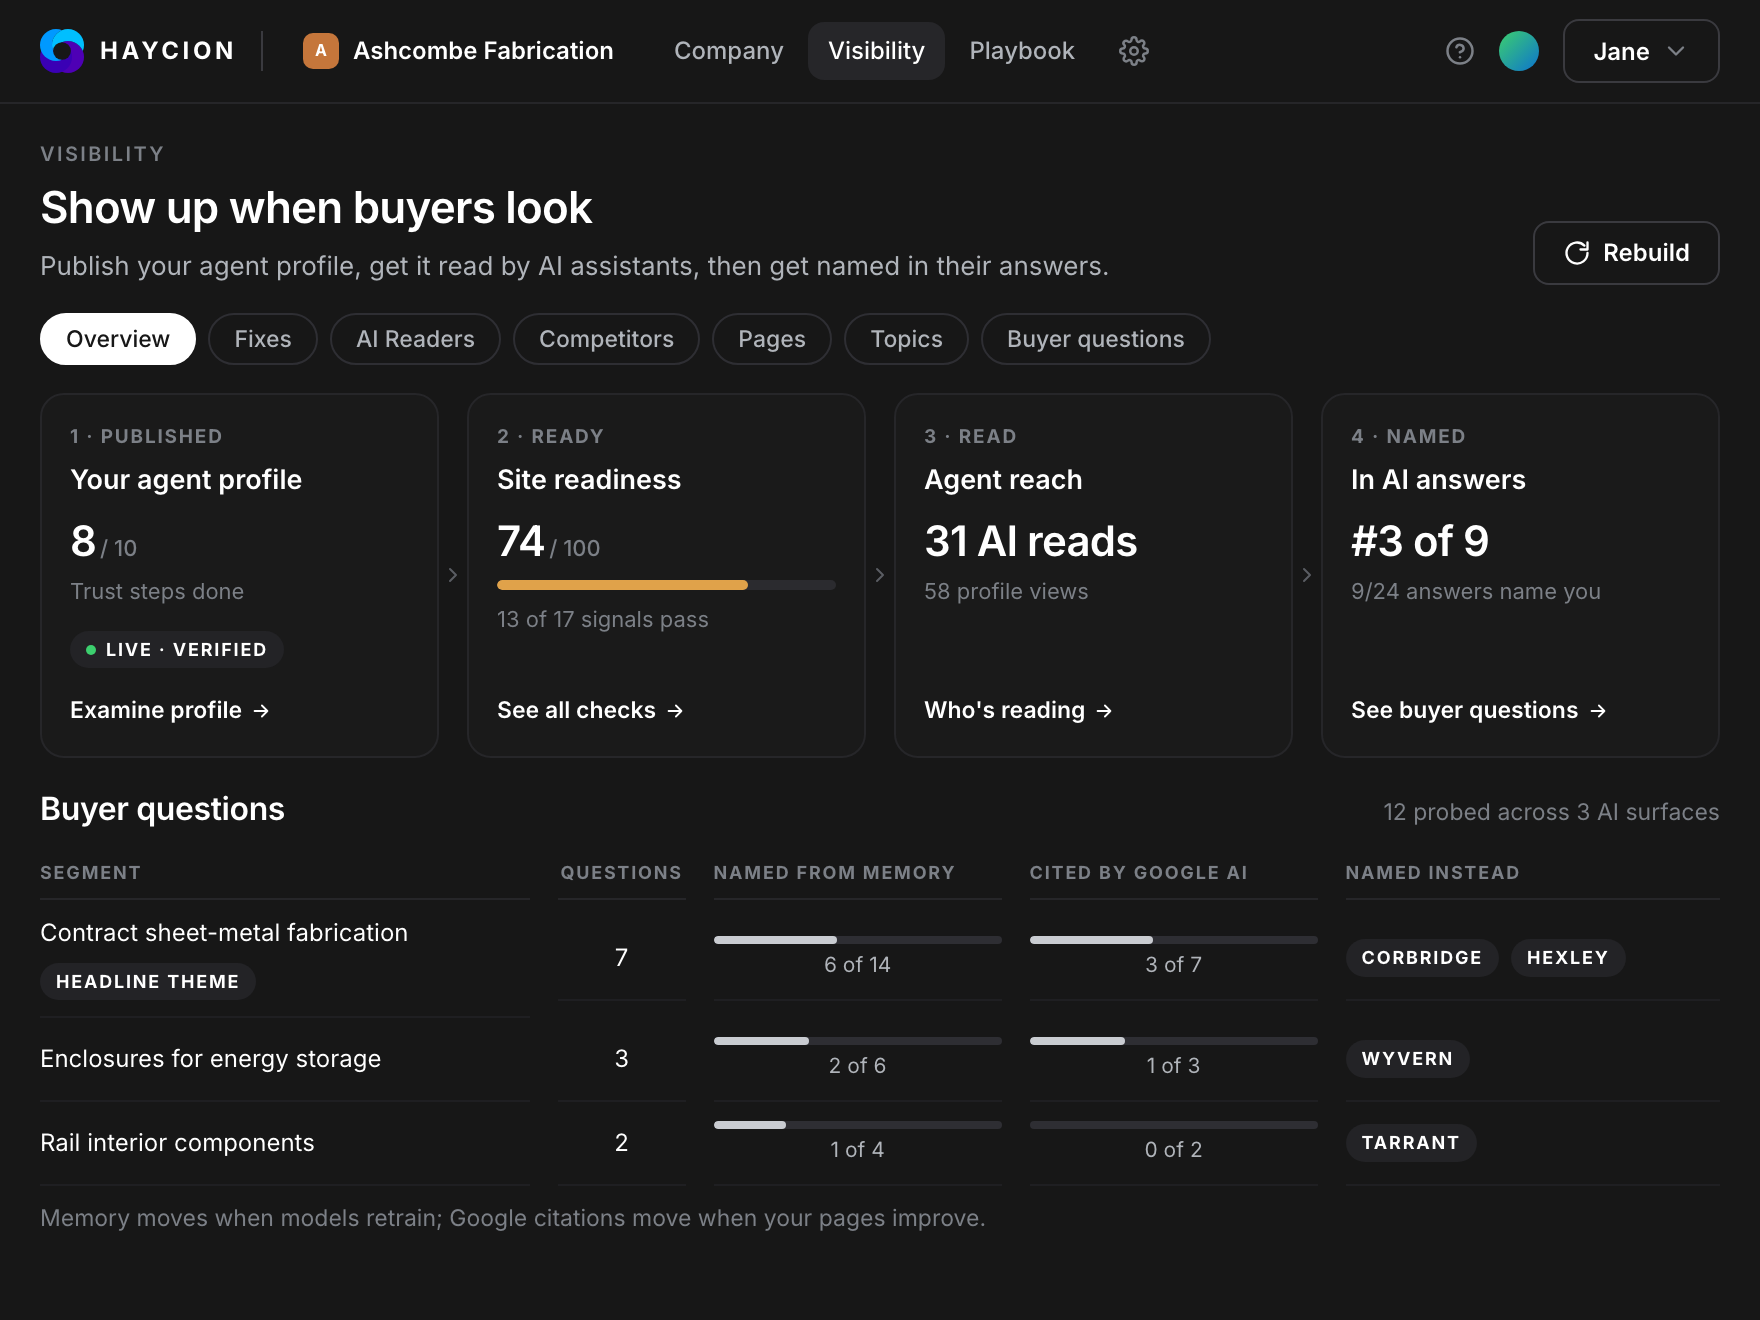Open the help question mark icon

(1460, 51)
